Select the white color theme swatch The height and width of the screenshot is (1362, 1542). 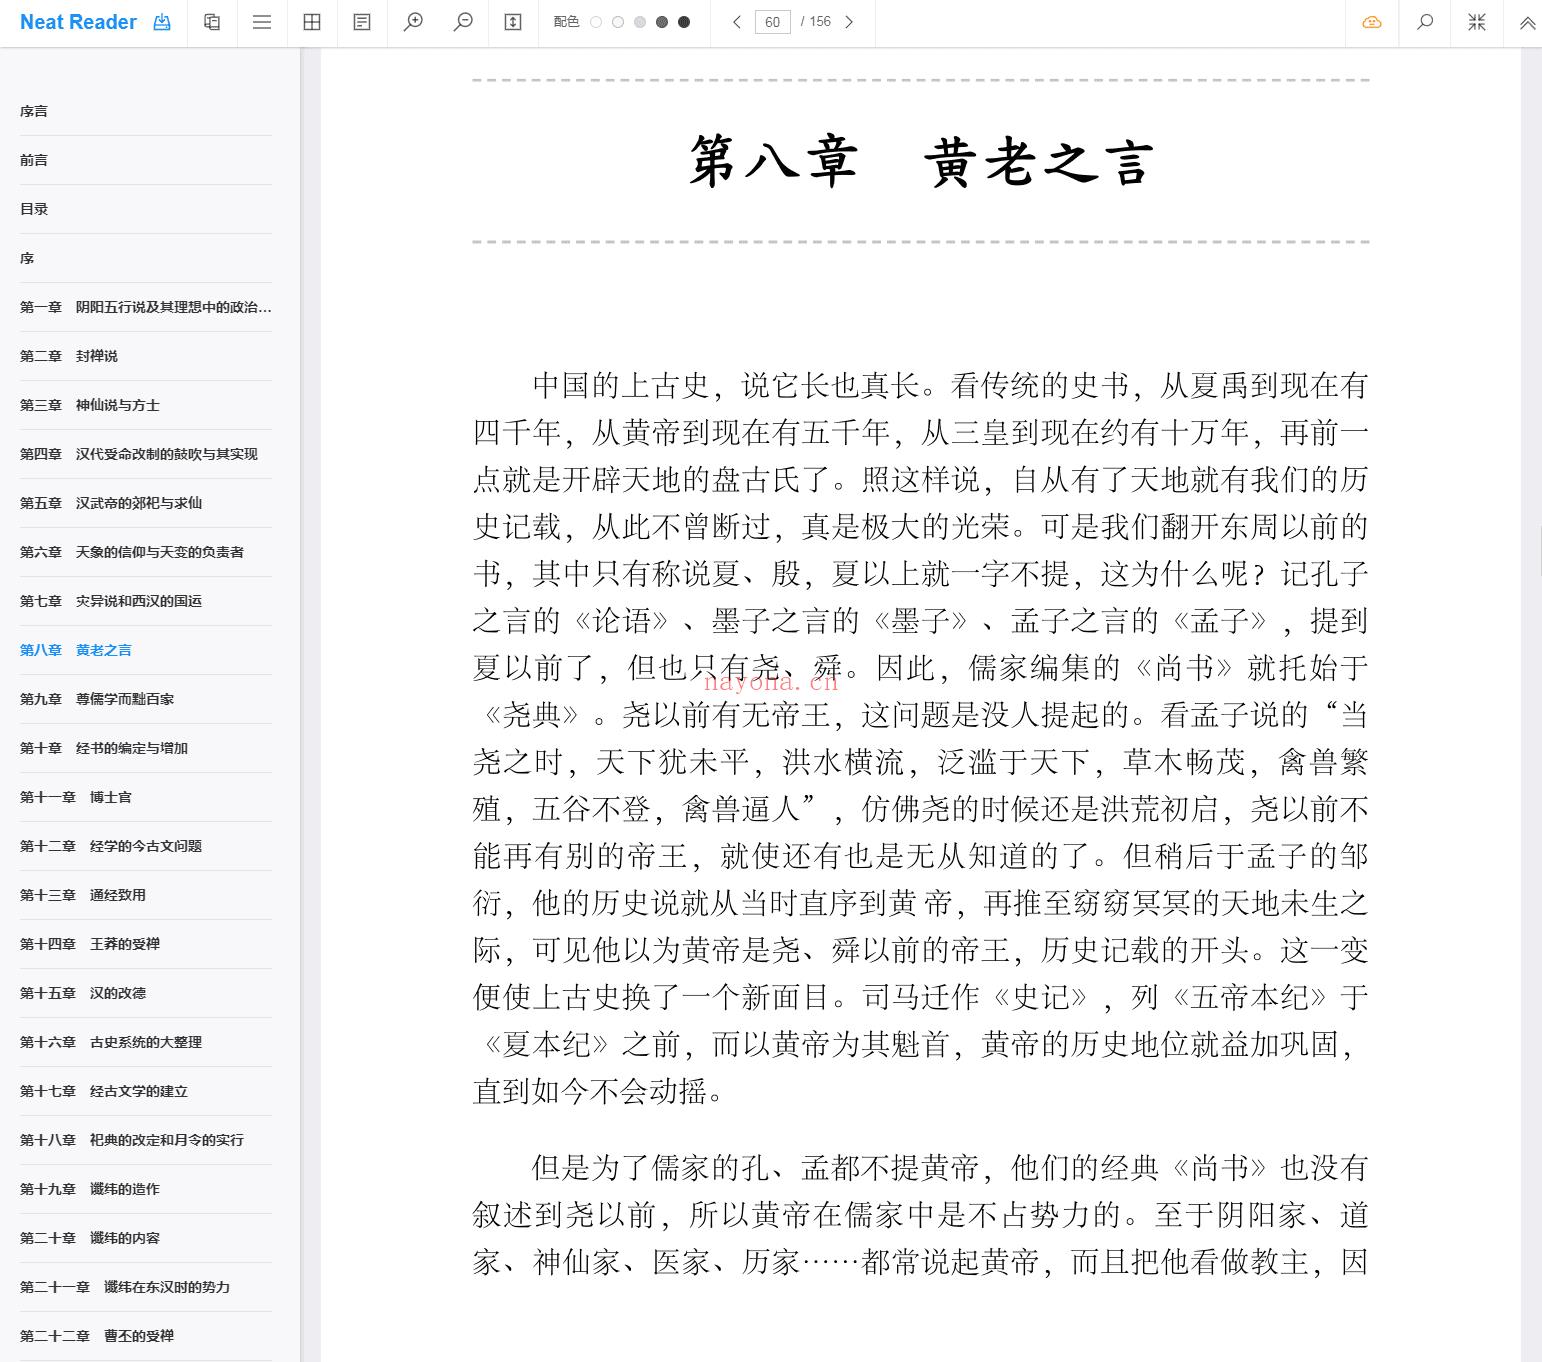pos(596,22)
